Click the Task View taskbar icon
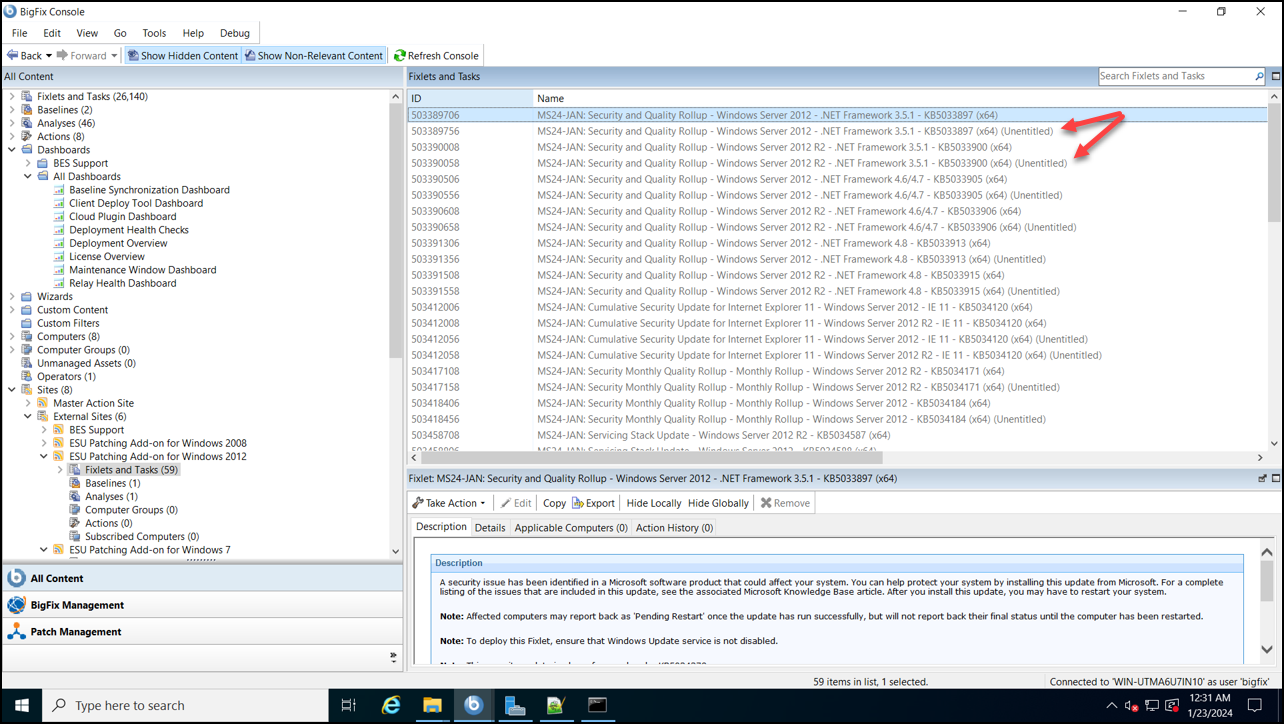 pos(348,705)
